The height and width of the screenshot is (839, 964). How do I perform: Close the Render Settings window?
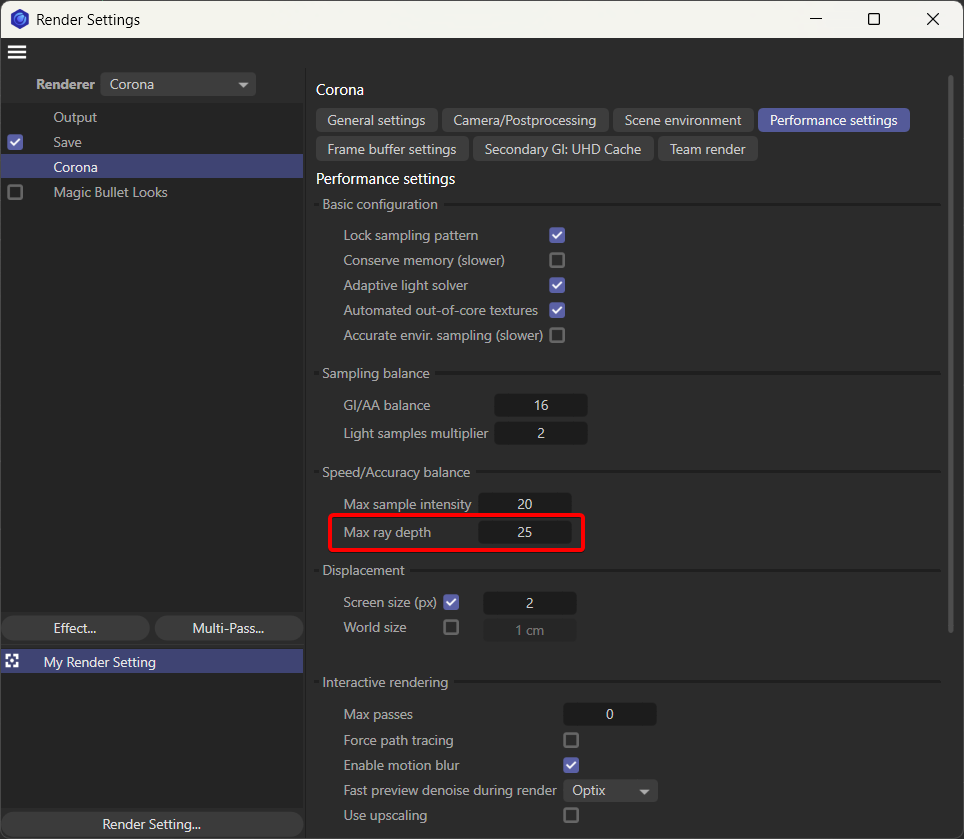(933, 20)
